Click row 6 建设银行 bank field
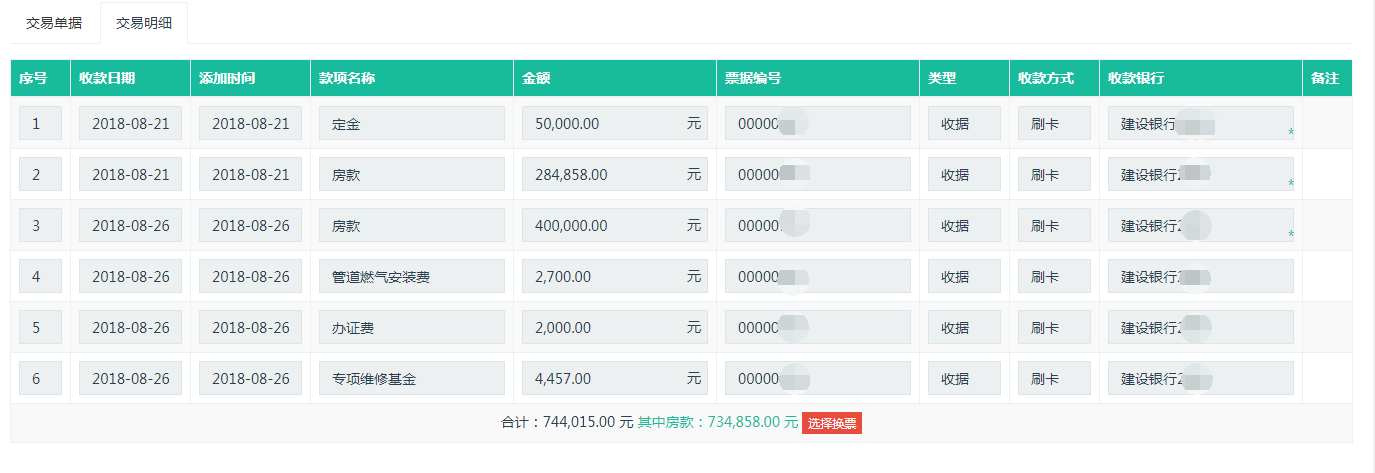1375x473 pixels. pos(1199,379)
